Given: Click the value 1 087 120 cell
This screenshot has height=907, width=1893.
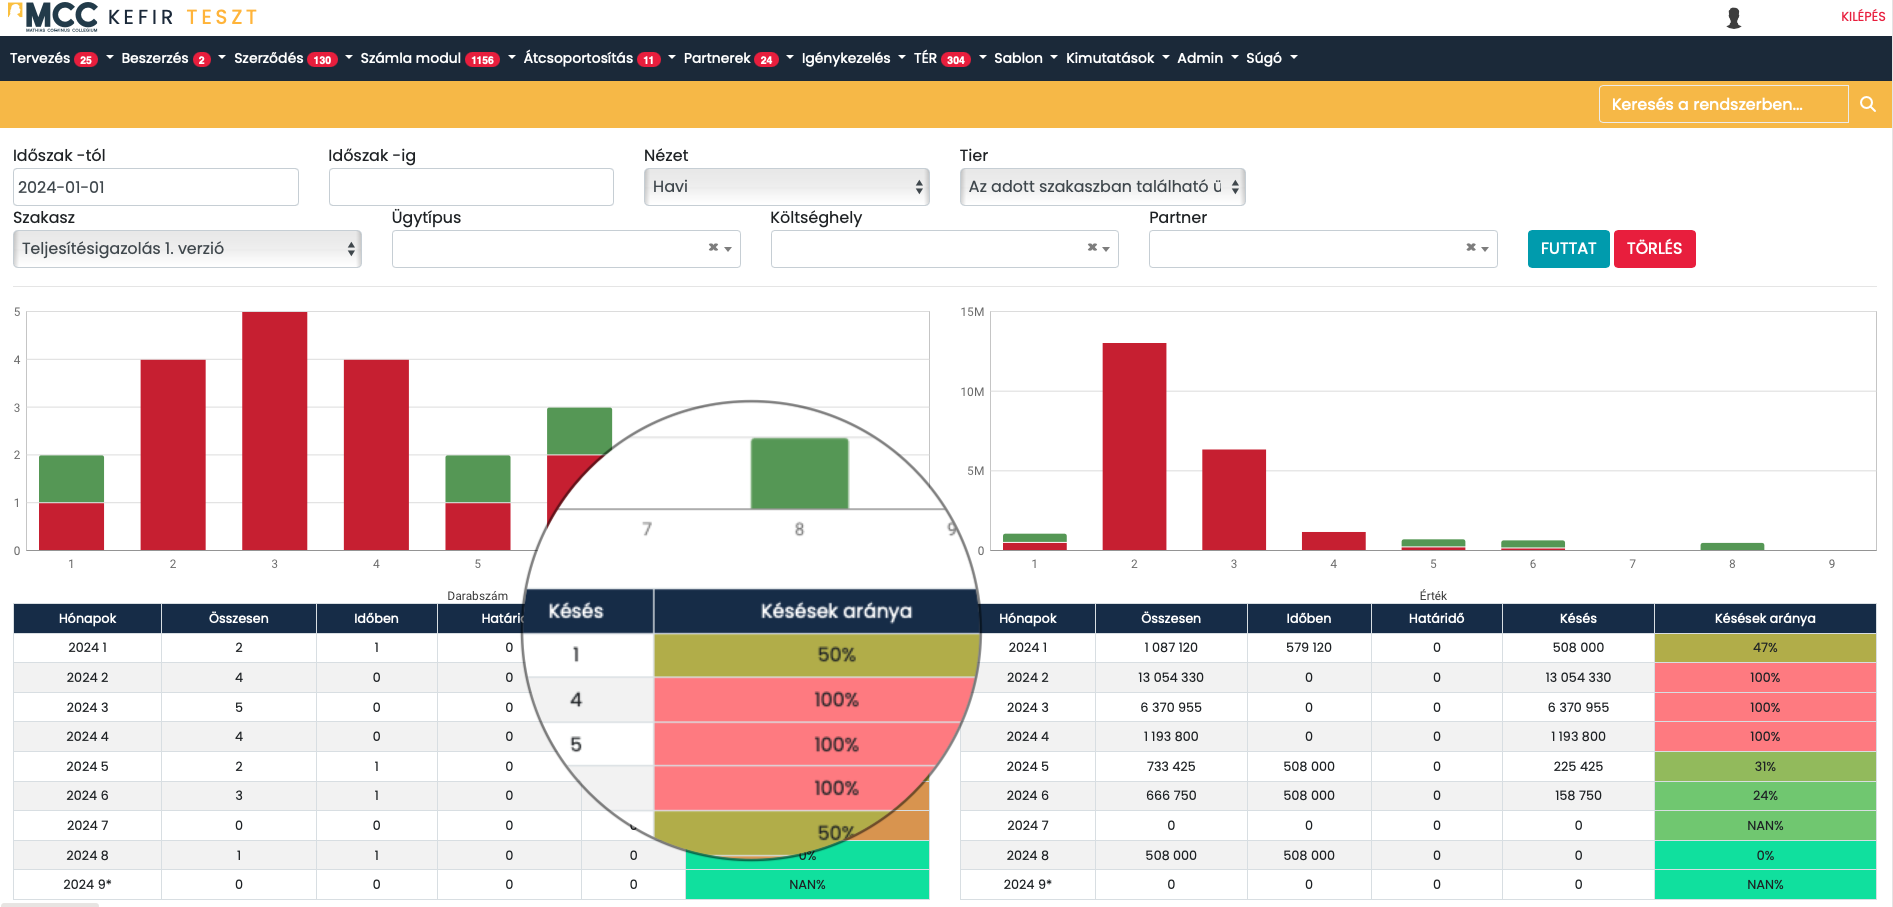Looking at the screenshot, I should (x=1171, y=648).
